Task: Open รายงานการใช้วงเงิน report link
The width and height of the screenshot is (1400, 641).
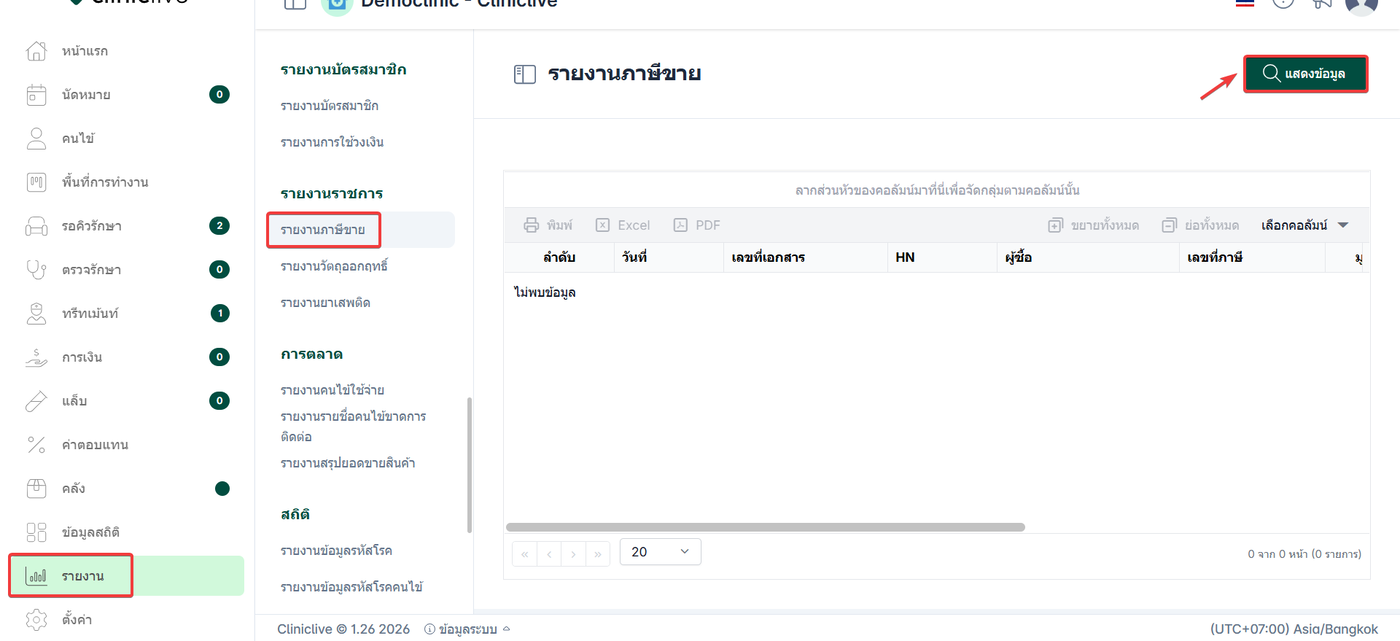Action: (332, 142)
